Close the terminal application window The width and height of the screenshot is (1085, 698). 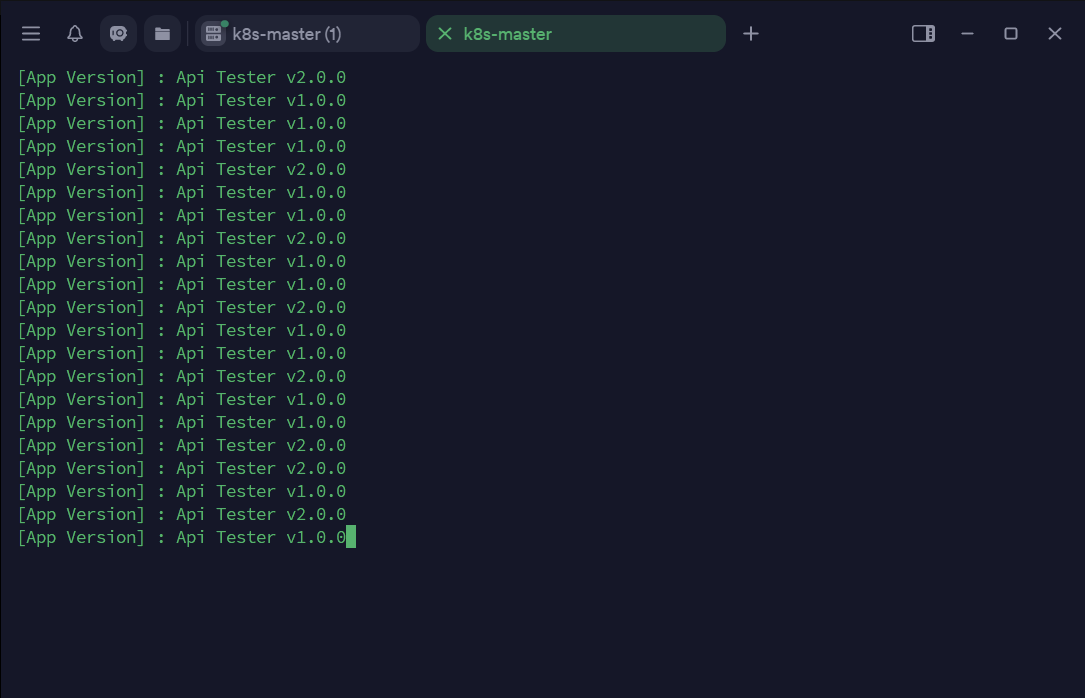(x=1054, y=34)
